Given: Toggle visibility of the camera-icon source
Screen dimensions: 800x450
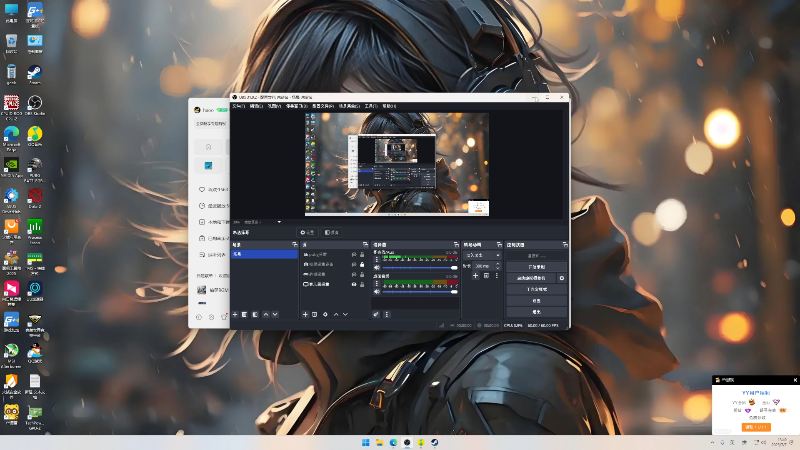Looking at the screenshot, I should [x=354, y=264].
